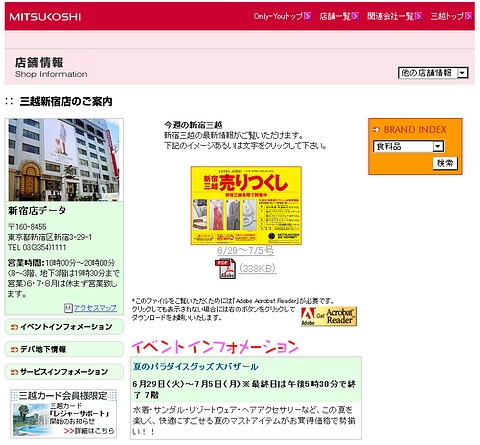Screen dimensions: 480x445
Task: Open the Only-You top link
Action: (278, 16)
